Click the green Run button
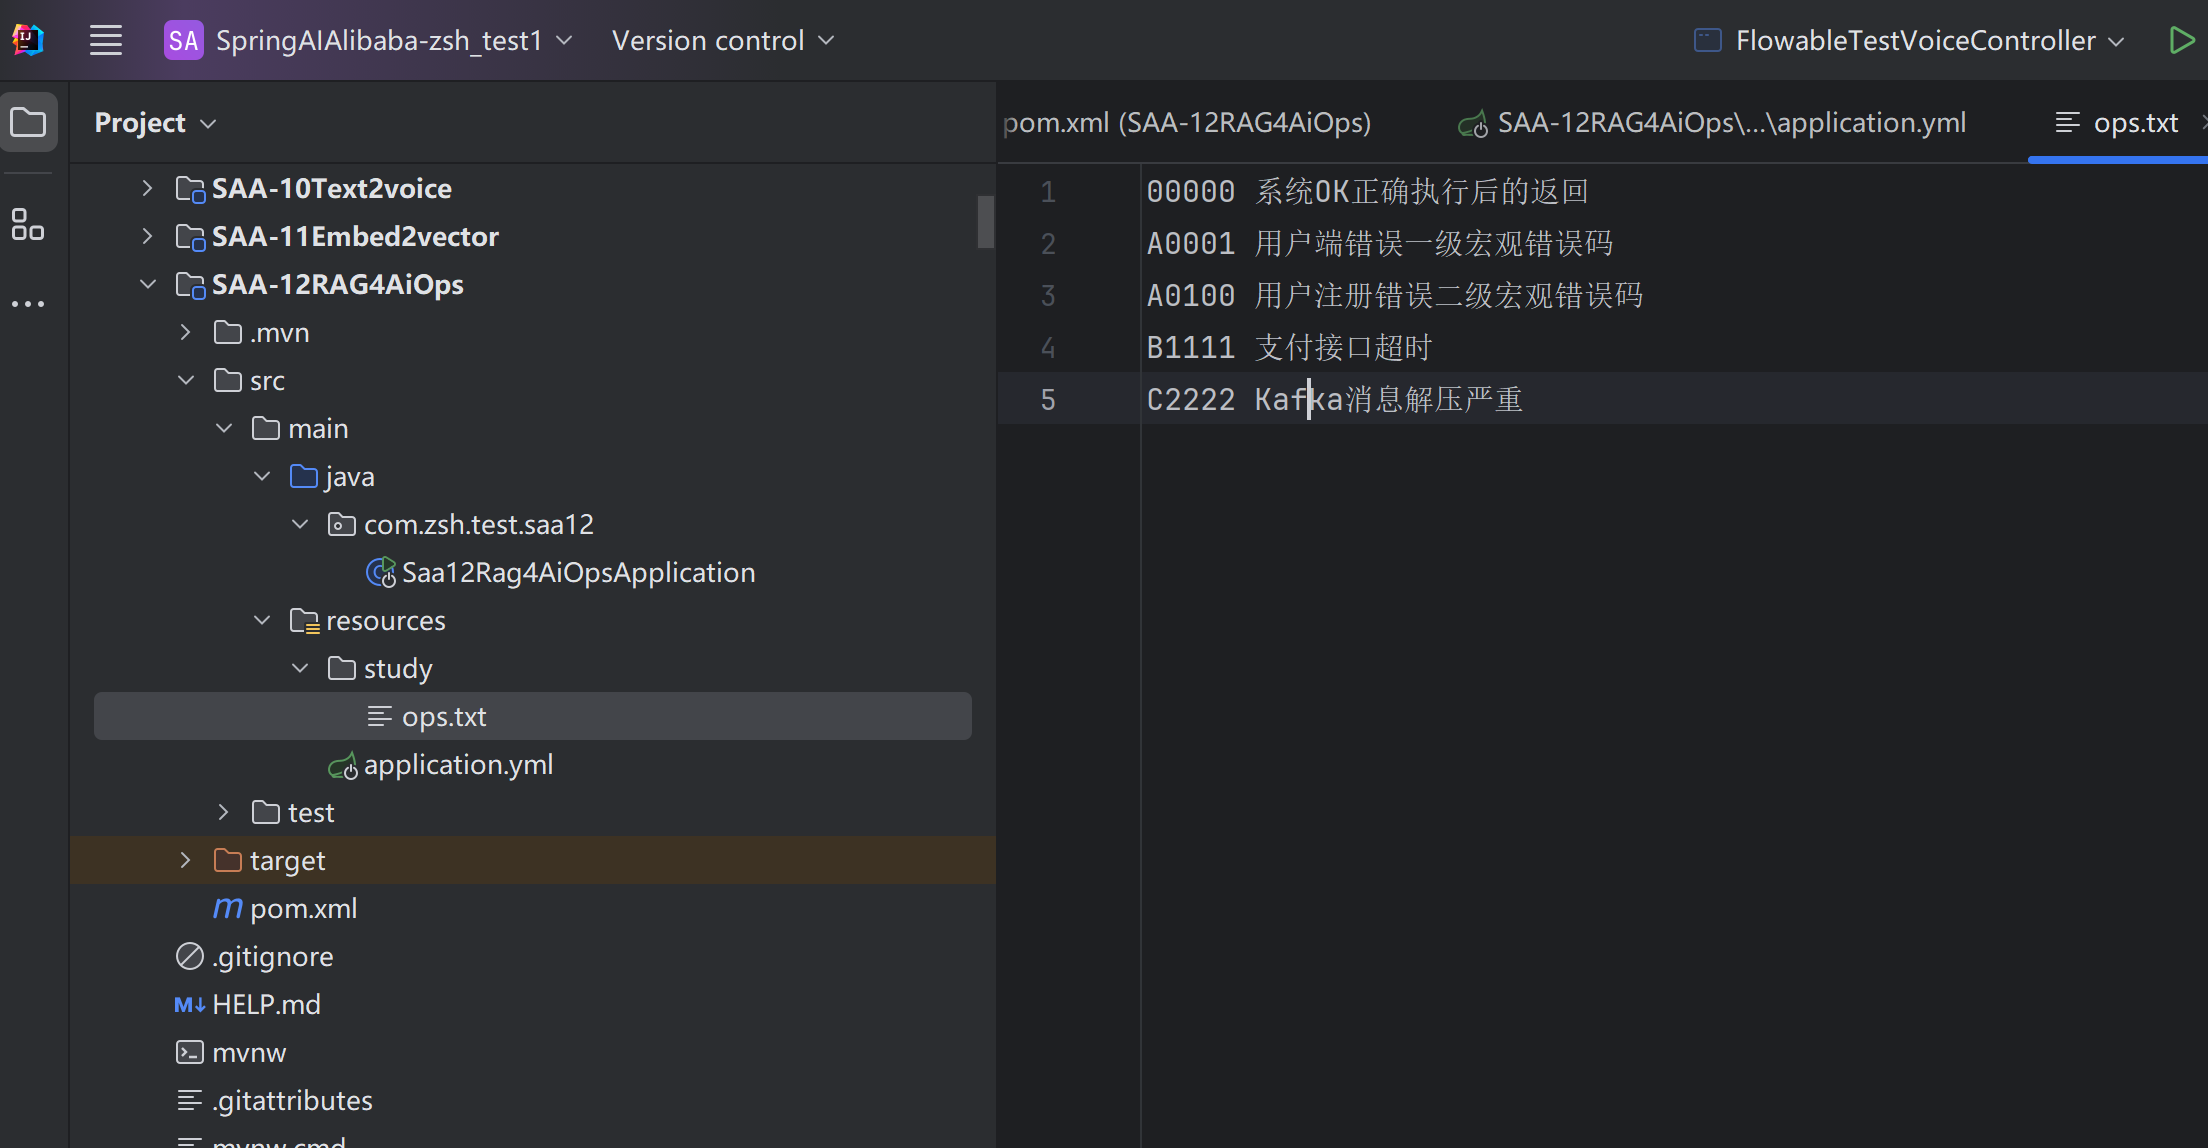The width and height of the screenshot is (2208, 1148). click(2181, 41)
